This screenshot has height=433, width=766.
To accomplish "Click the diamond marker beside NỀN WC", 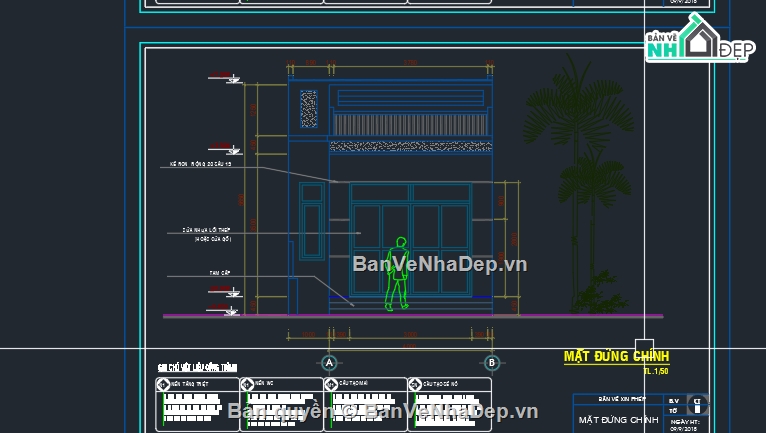I will [x=247, y=385].
